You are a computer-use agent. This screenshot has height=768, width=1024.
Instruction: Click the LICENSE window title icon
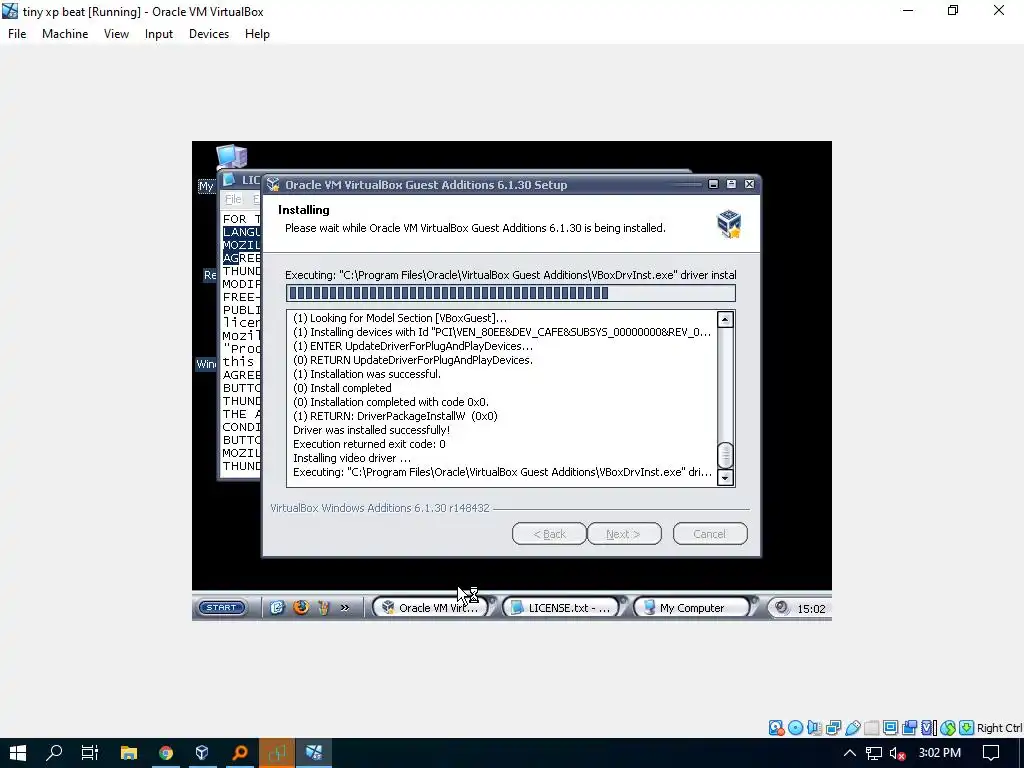[x=229, y=180]
